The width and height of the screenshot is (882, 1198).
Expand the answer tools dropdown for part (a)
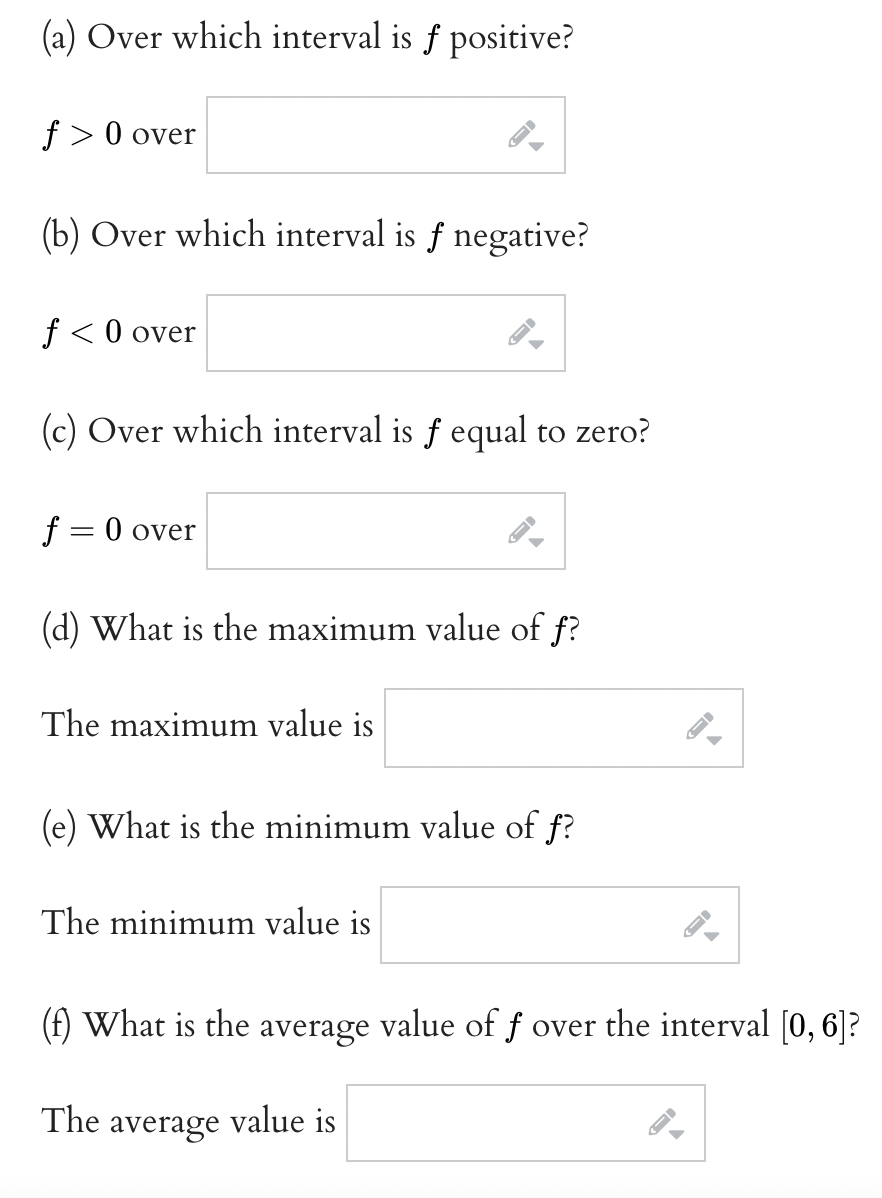[536, 146]
